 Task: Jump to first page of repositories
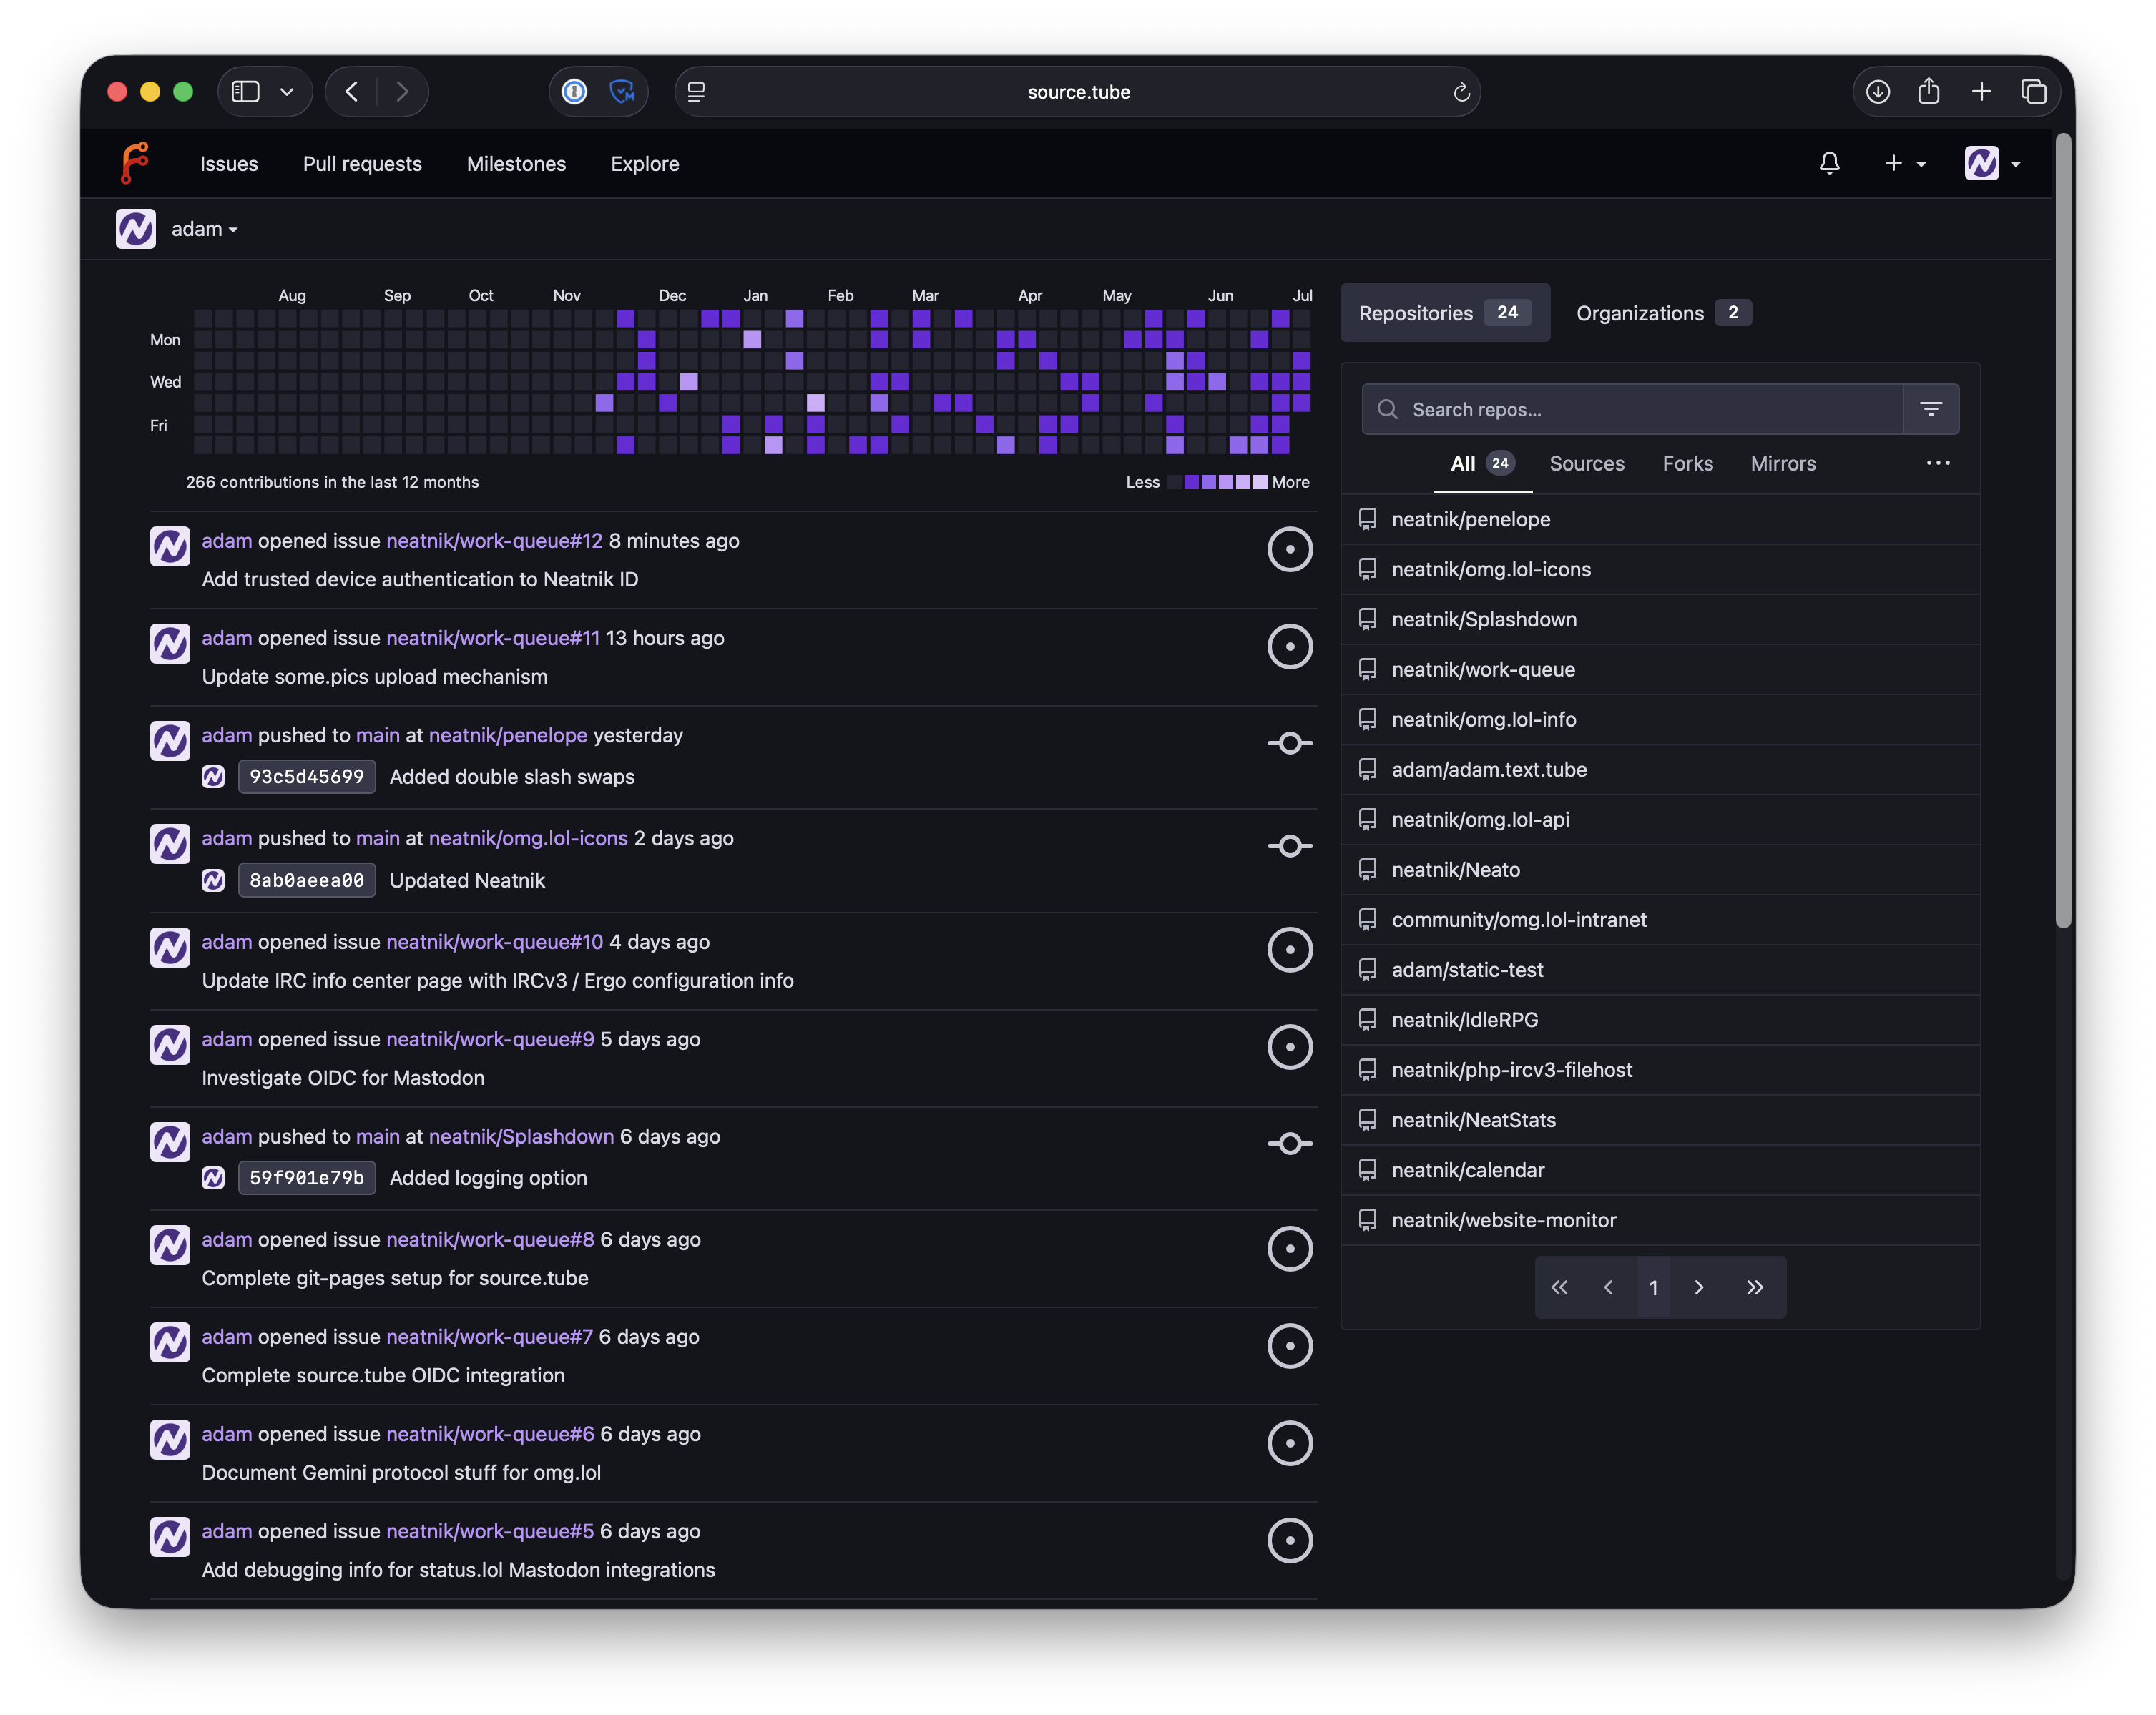coord(1559,1287)
